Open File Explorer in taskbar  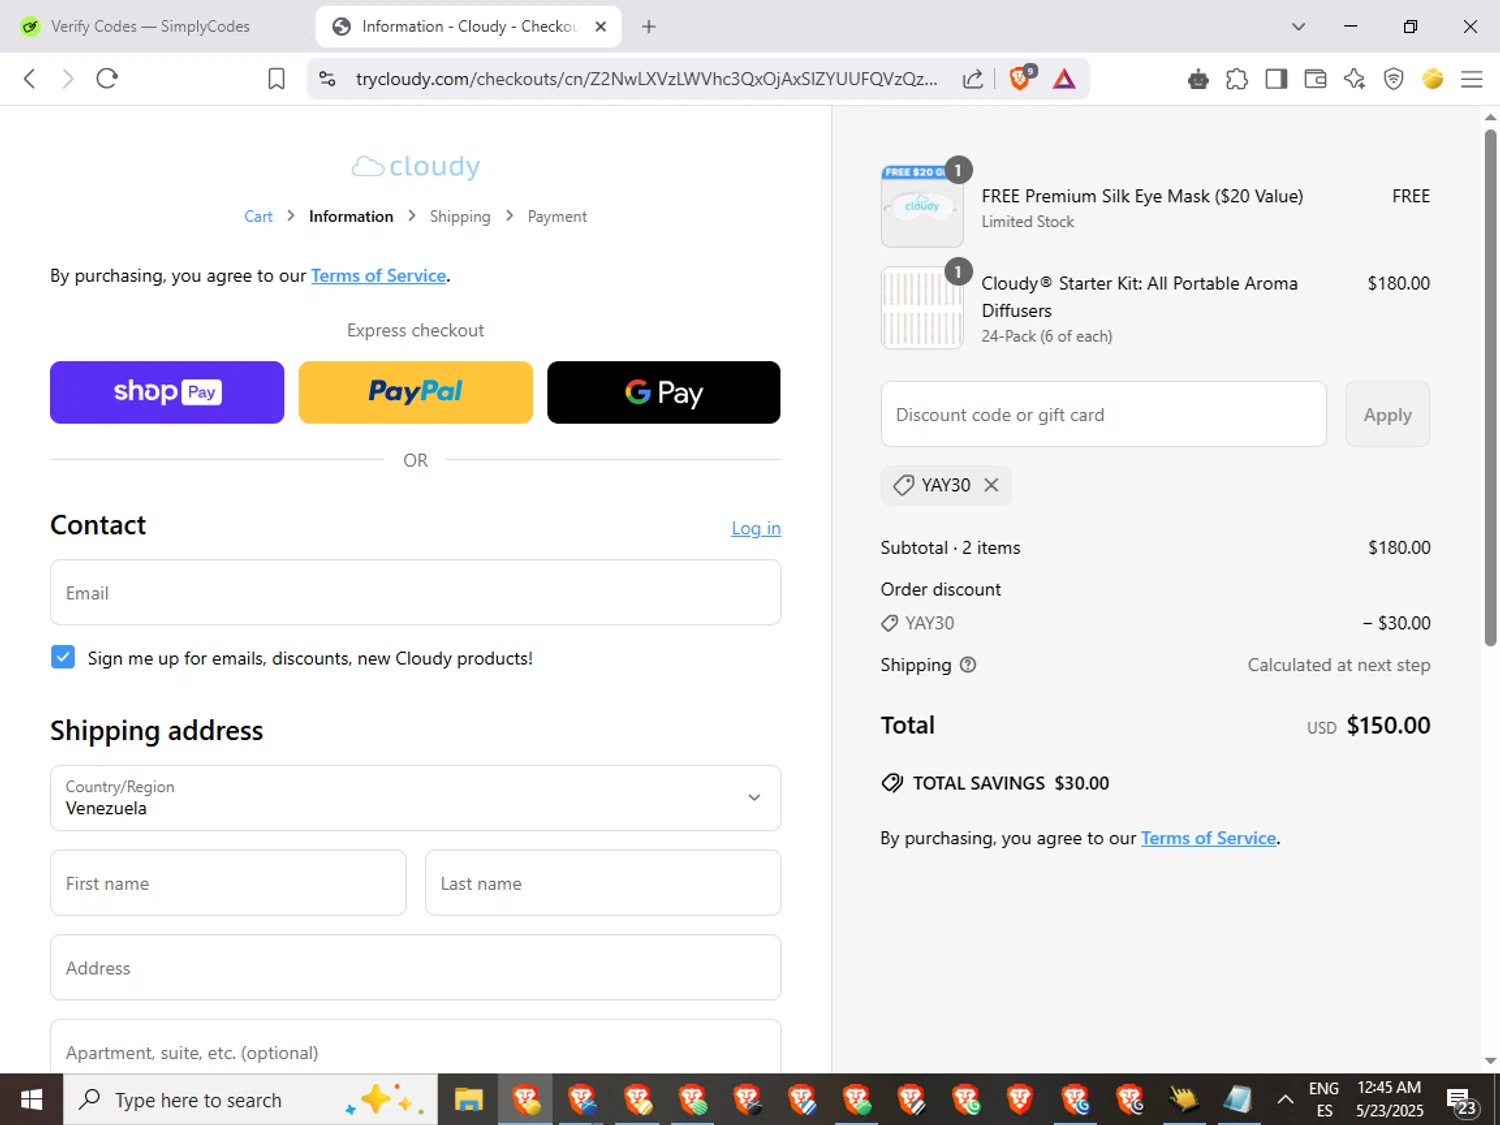click(x=468, y=1100)
